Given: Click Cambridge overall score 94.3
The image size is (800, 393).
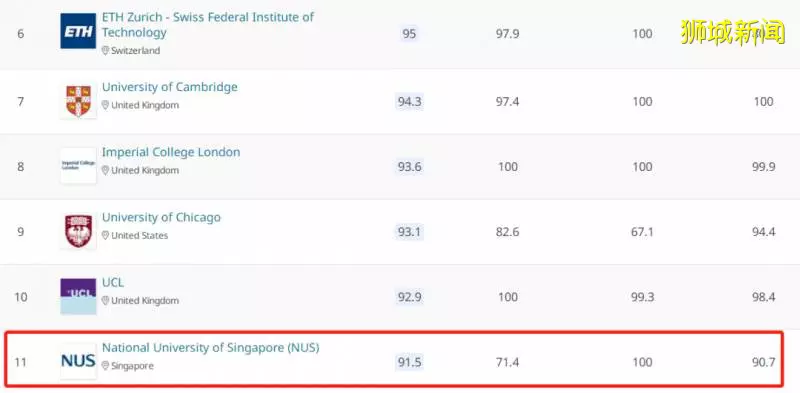Looking at the screenshot, I should point(409,101).
